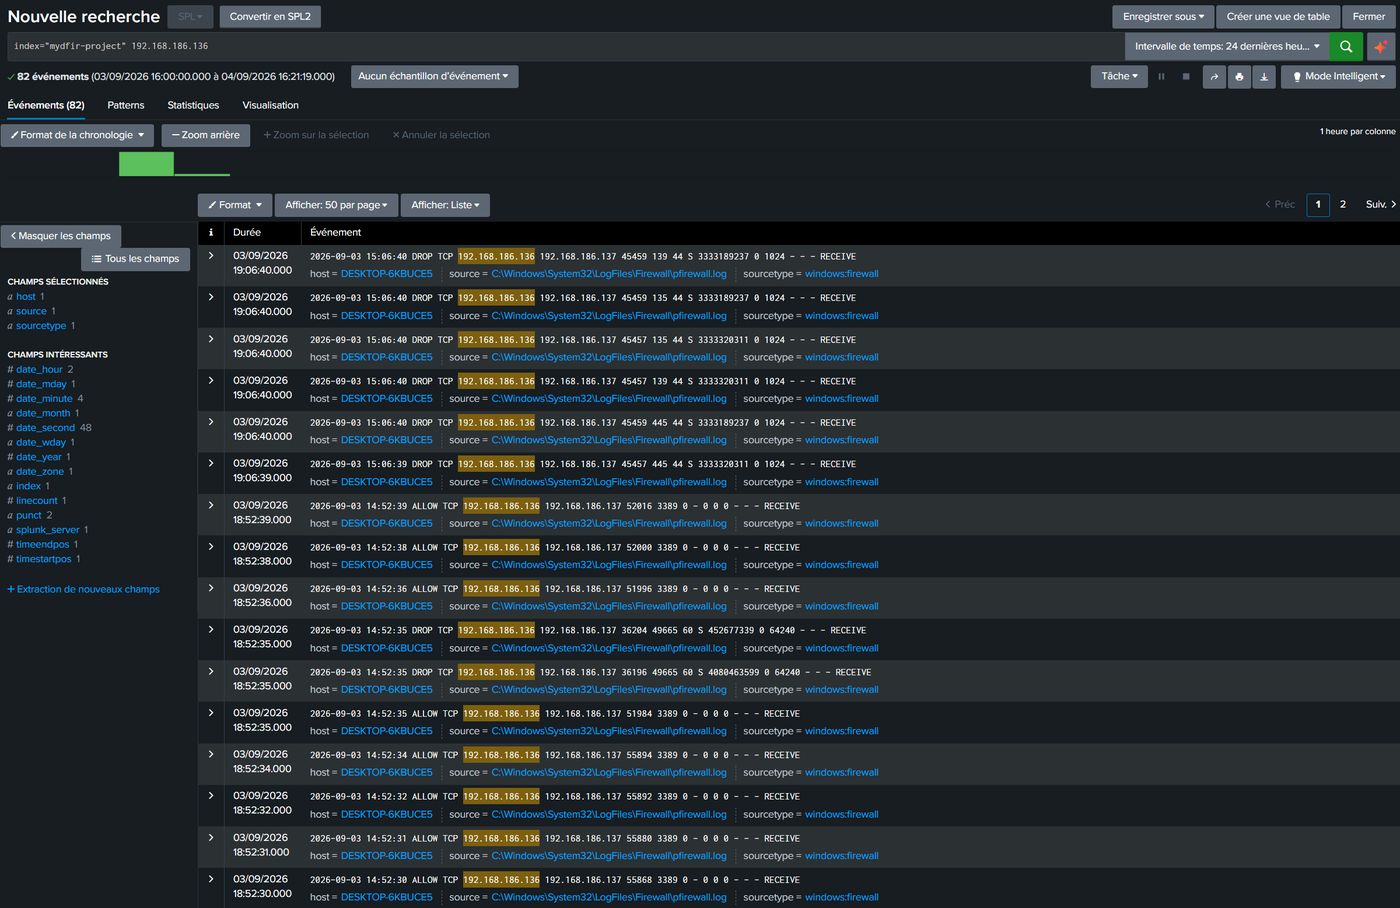The height and width of the screenshot is (908, 1400).
Task: Stop the search job
Action: 1186,77
